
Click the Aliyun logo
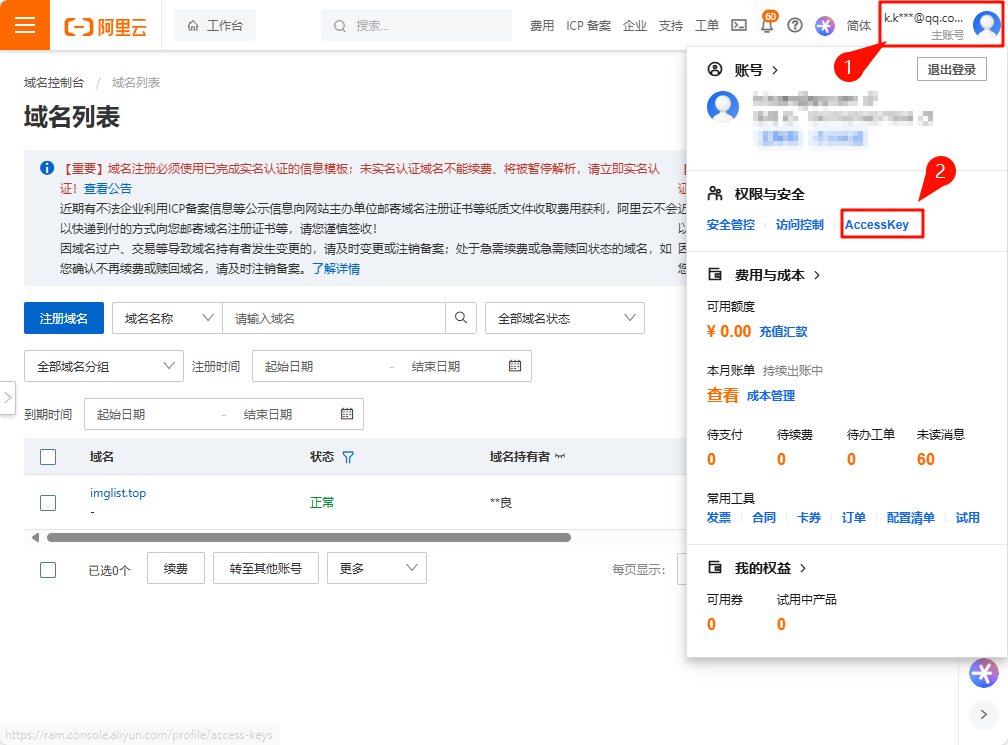105,26
